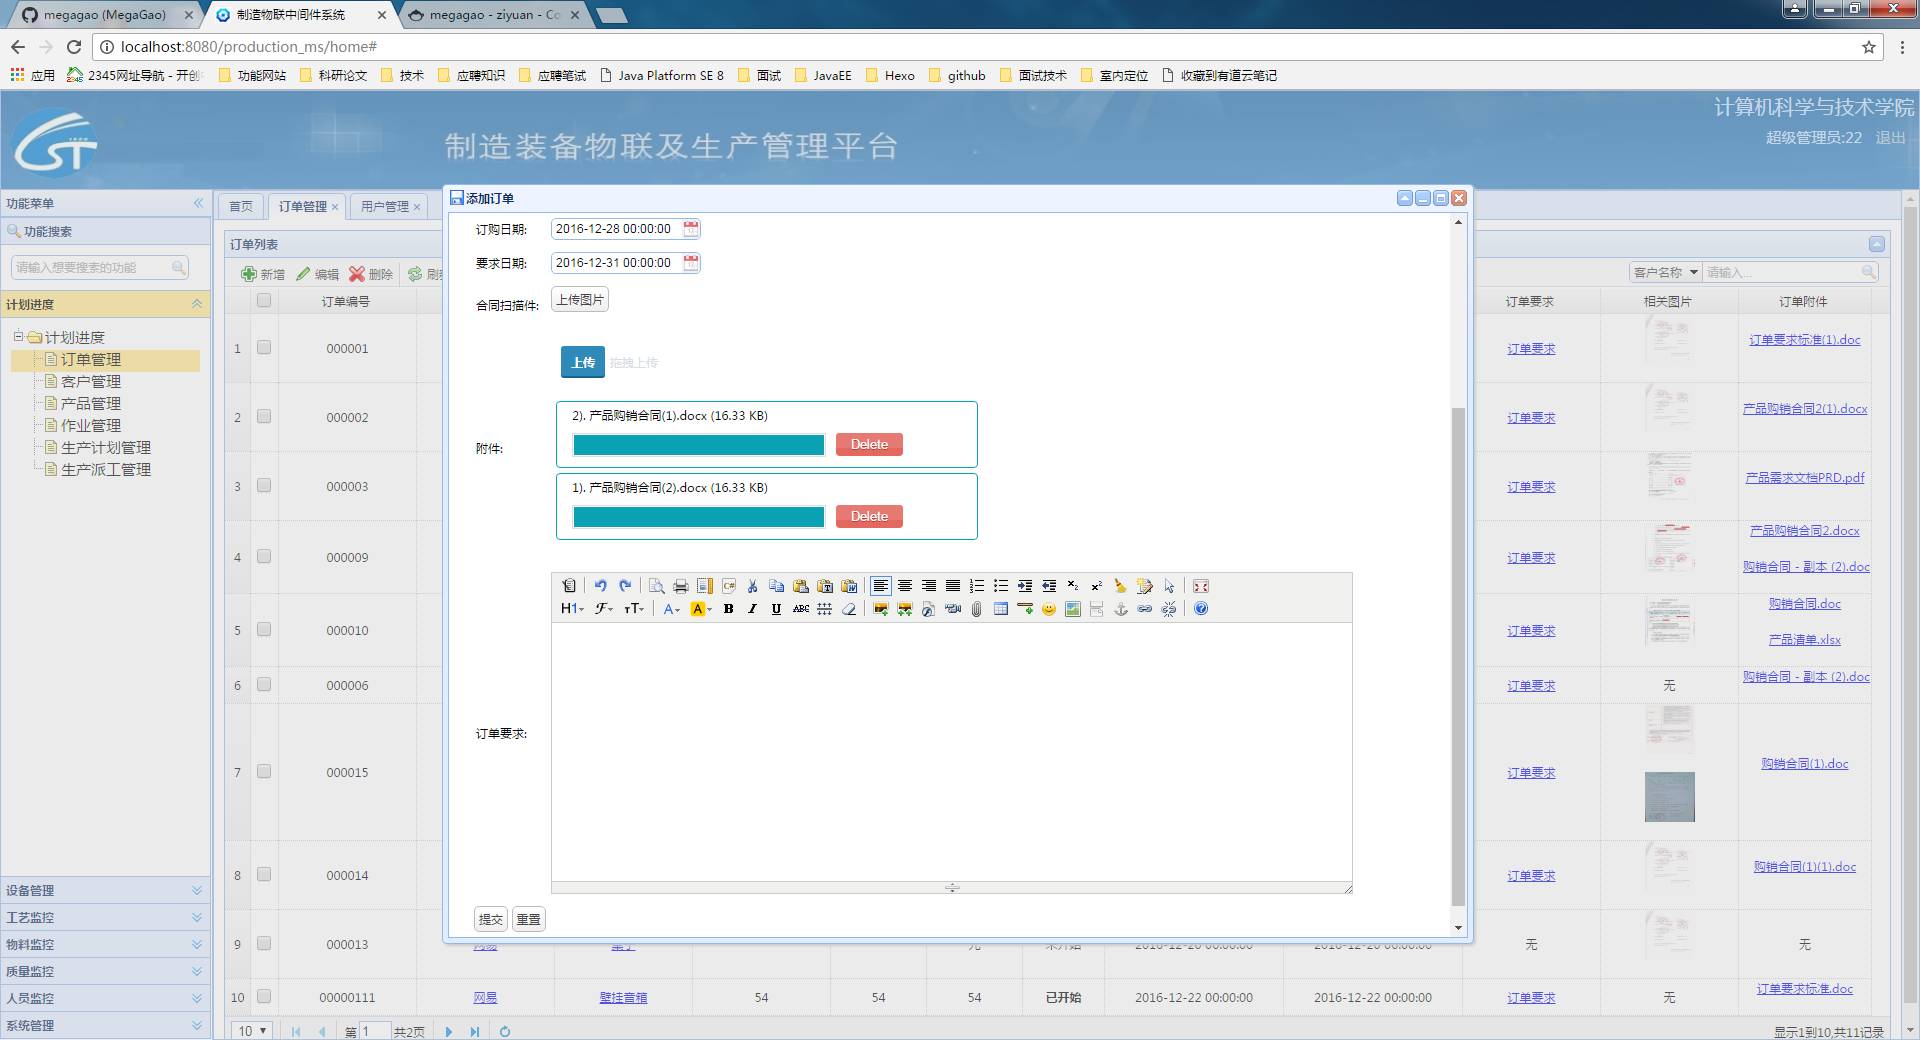
Task: Toggle italic formatting in editor
Action: click(x=752, y=609)
